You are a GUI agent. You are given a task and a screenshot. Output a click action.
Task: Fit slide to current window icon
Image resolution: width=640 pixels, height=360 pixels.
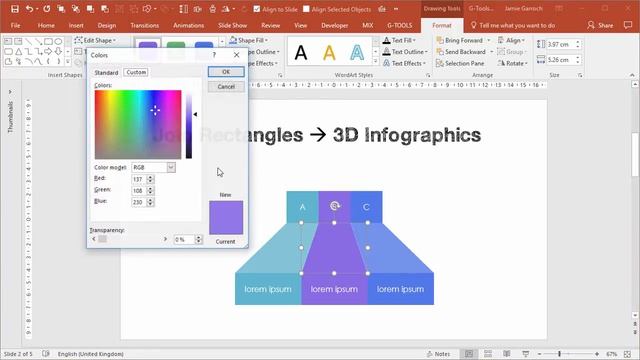click(x=627, y=354)
